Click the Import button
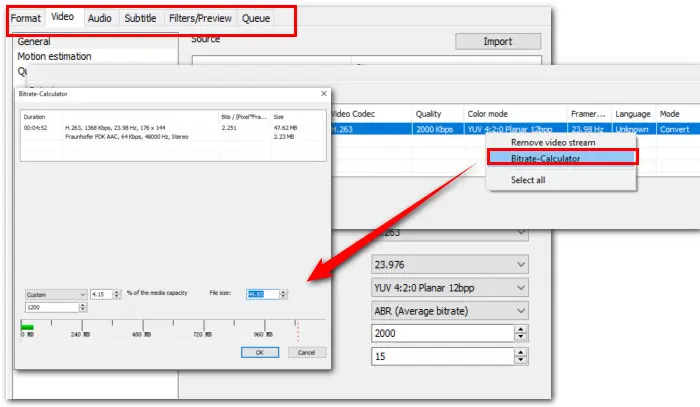 tap(498, 41)
